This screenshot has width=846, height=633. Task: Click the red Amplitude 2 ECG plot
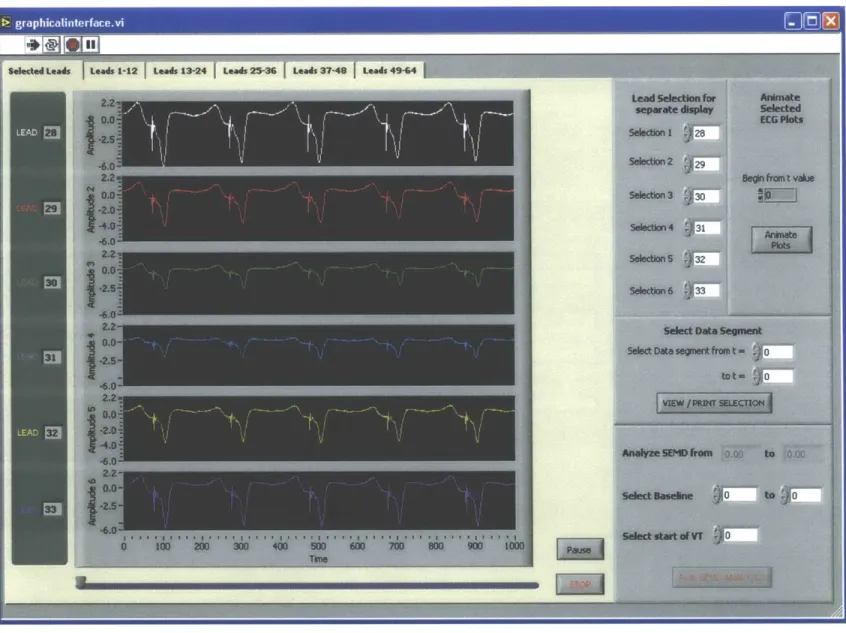click(x=318, y=208)
